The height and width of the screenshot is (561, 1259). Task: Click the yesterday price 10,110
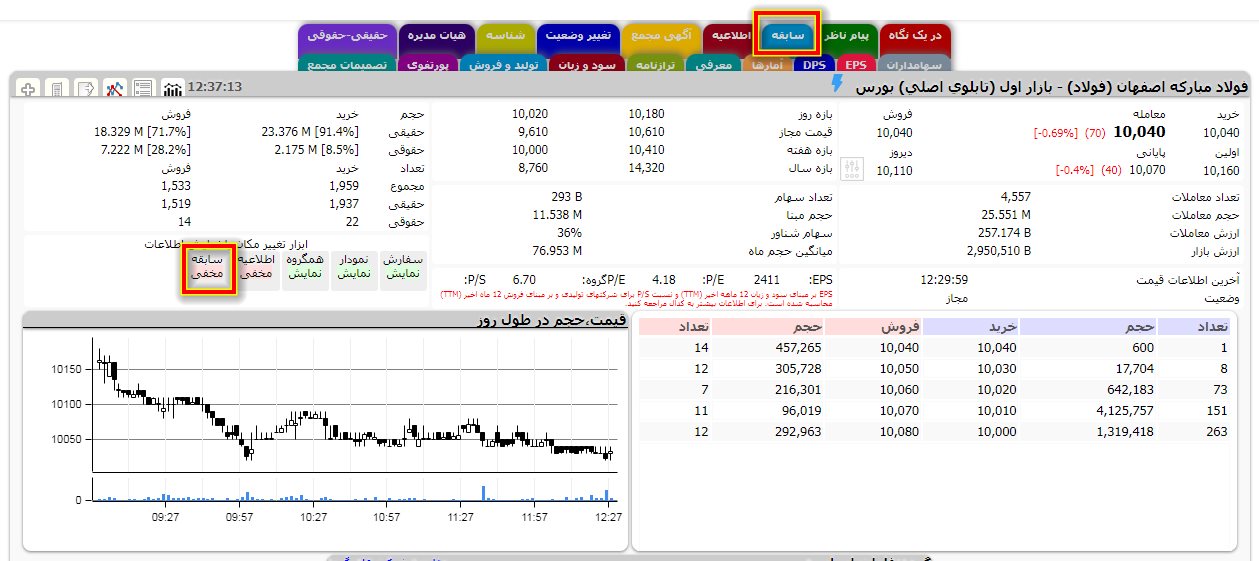pyautogui.click(x=894, y=170)
